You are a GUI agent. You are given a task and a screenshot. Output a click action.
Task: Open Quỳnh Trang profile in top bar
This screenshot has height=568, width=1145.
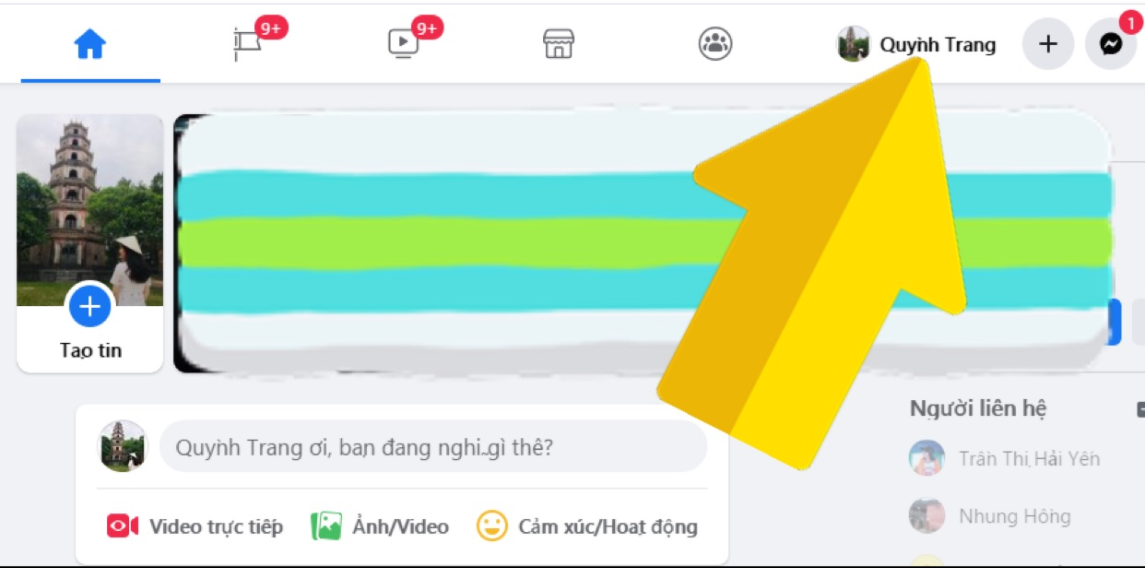click(x=916, y=45)
